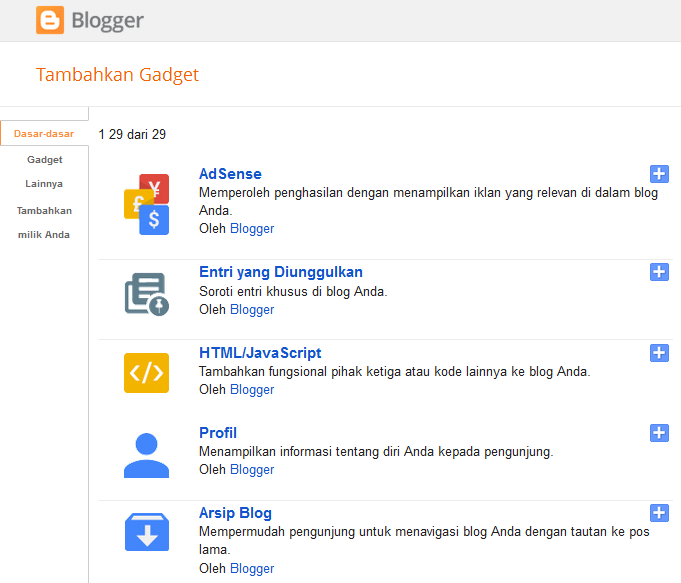
Task: Open the AdSense gadget title link
Action: coord(230,174)
